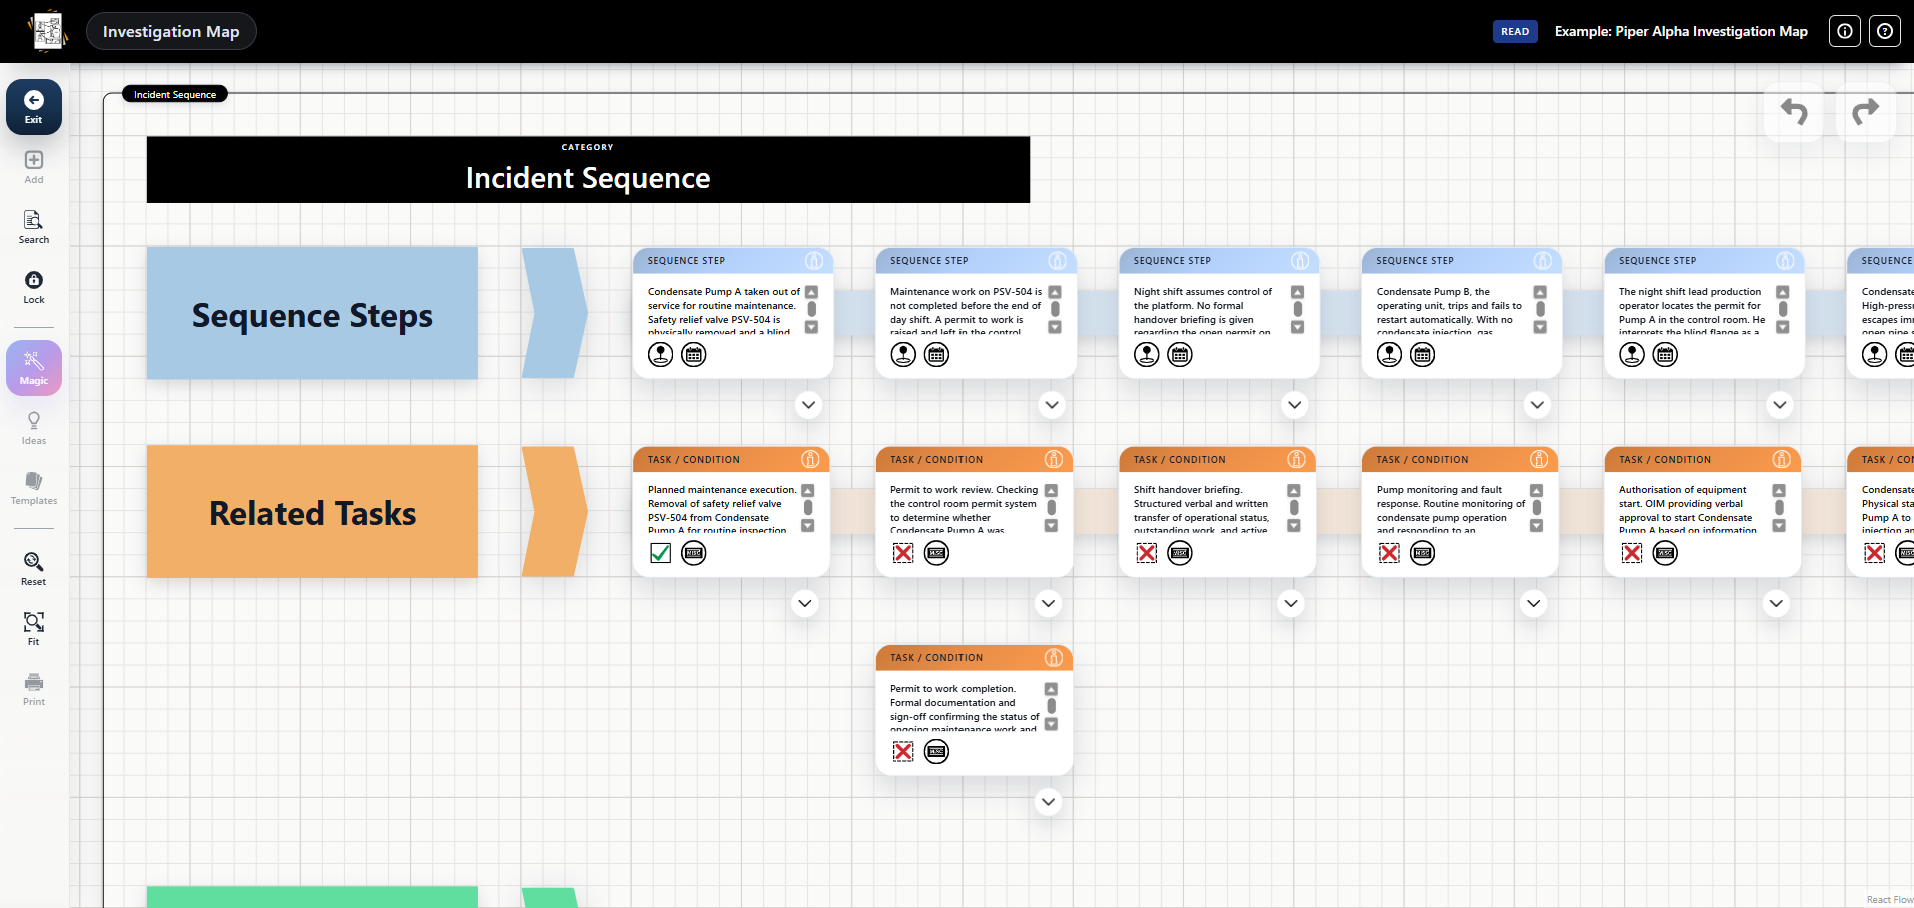Expand chevron below Maintenance work PSV-504 step
The image size is (1914, 908).
click(1052, 405)
